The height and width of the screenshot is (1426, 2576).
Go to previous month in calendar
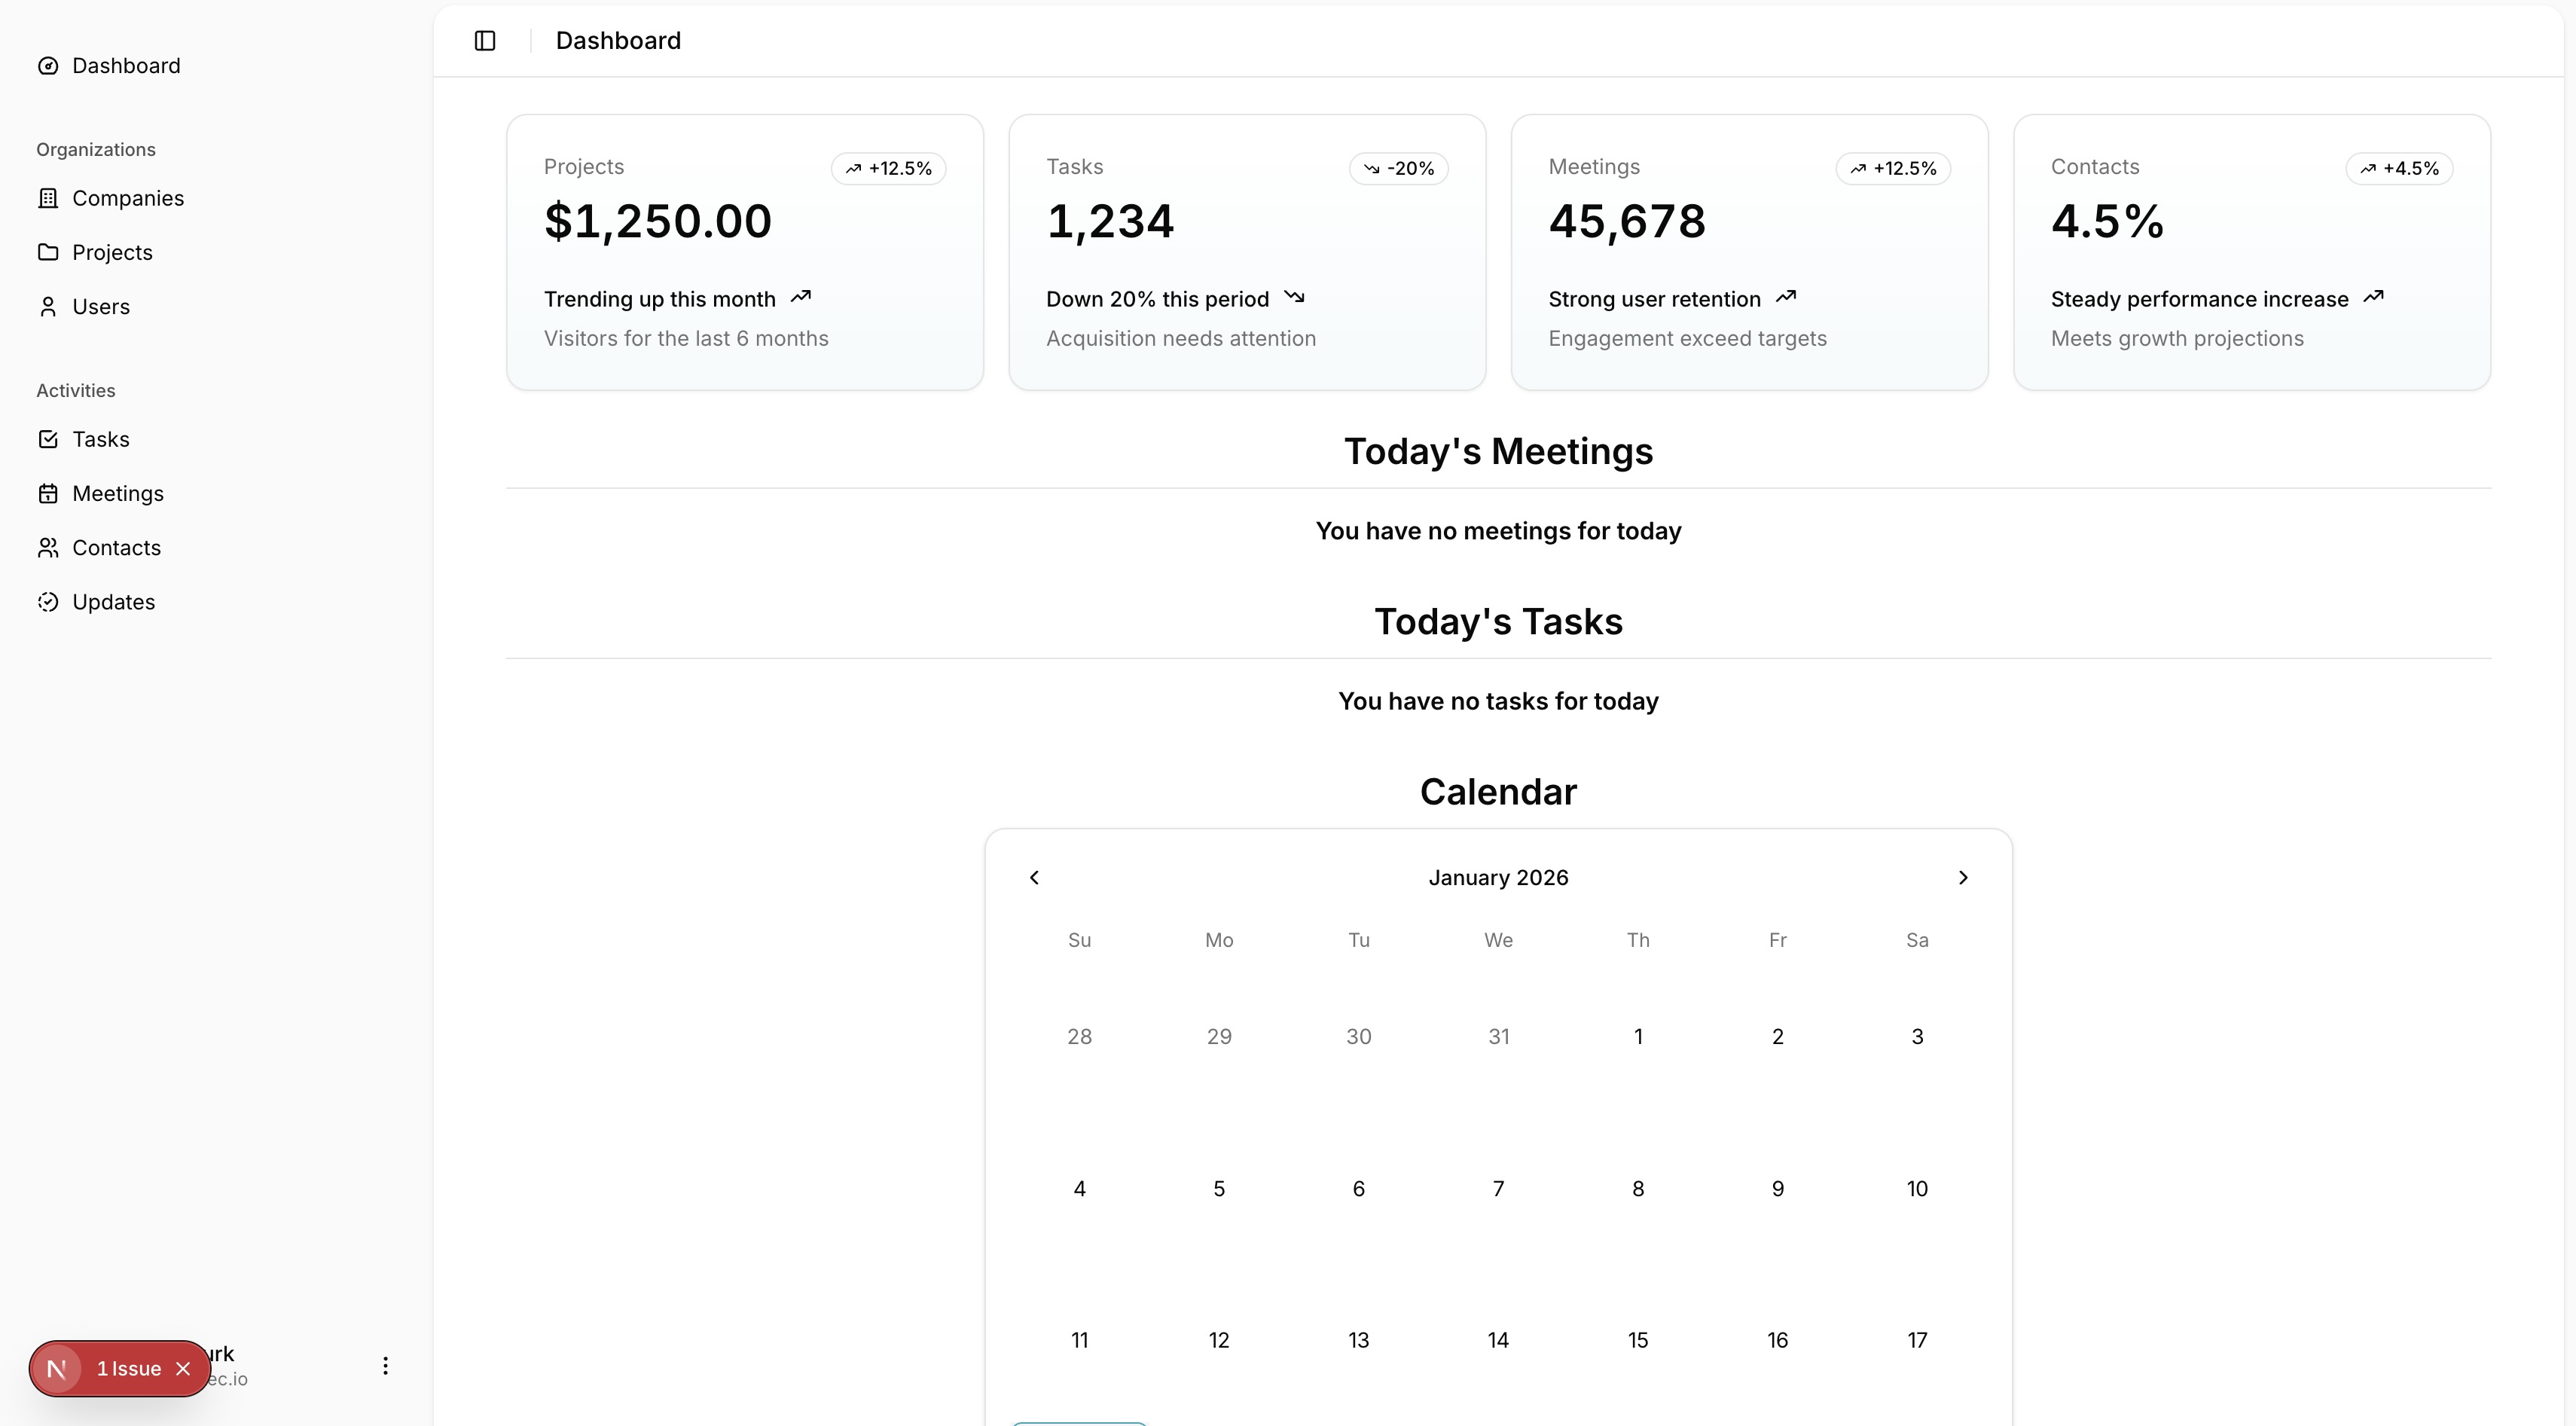(x=1034, y=877)
